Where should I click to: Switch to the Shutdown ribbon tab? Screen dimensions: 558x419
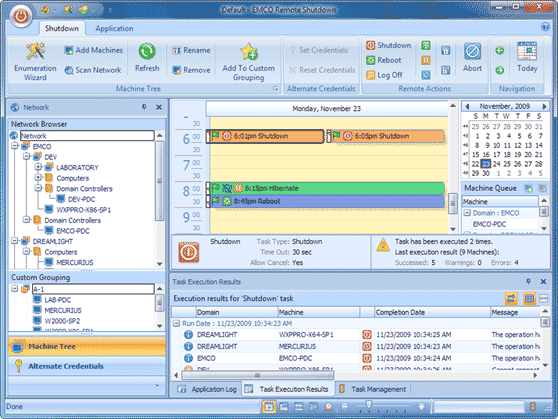click(62, 28)
